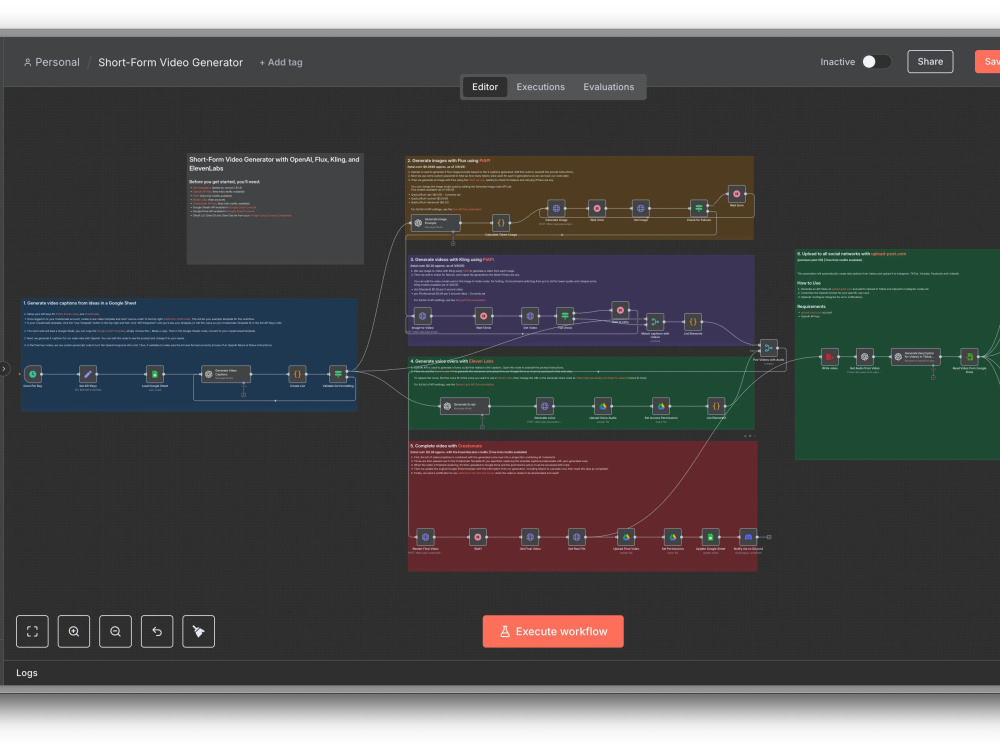Select the List Elements node in the Kling section
This screenshot has width=1000, height=750.
coord(693,322)
